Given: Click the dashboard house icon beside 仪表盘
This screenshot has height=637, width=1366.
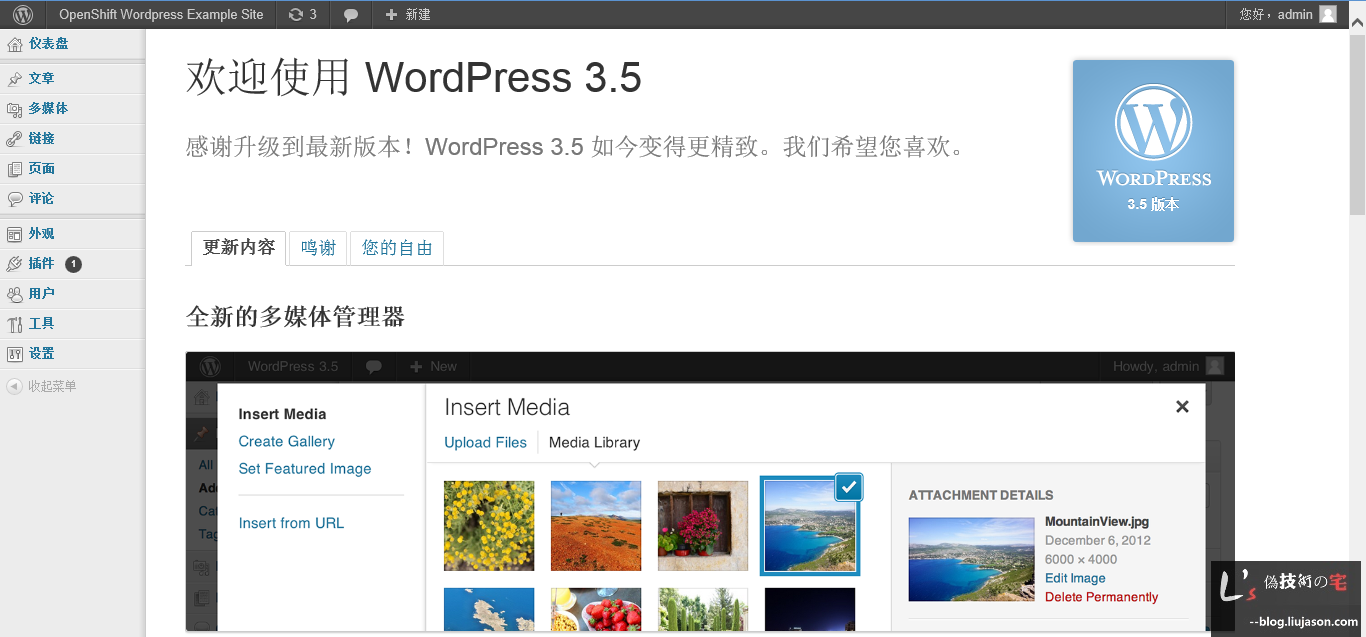Looking at the screenshot, I should coord(14,44).
